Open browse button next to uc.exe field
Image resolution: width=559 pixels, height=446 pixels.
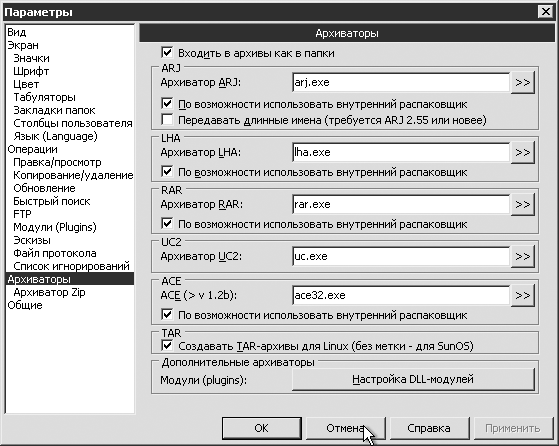click(x=523, y=257)
